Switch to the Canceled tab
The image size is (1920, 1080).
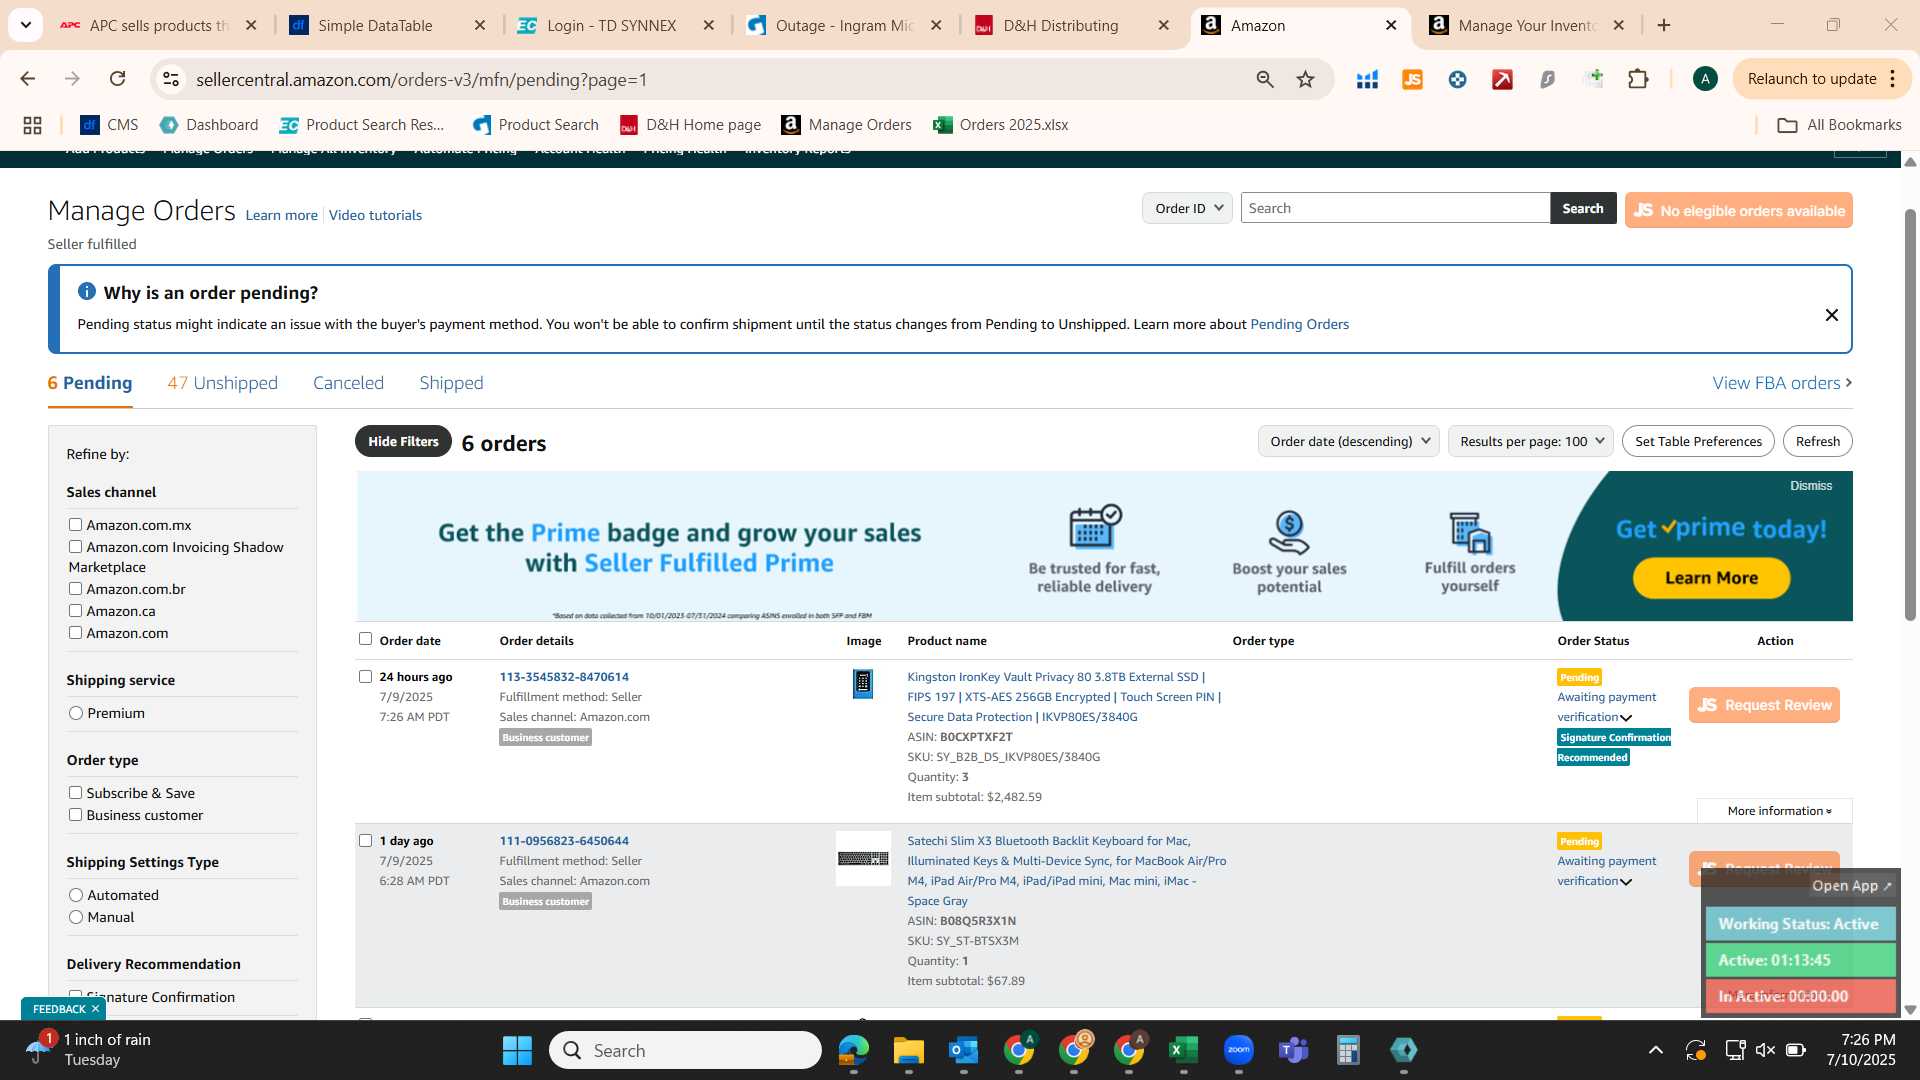(348, 383)
